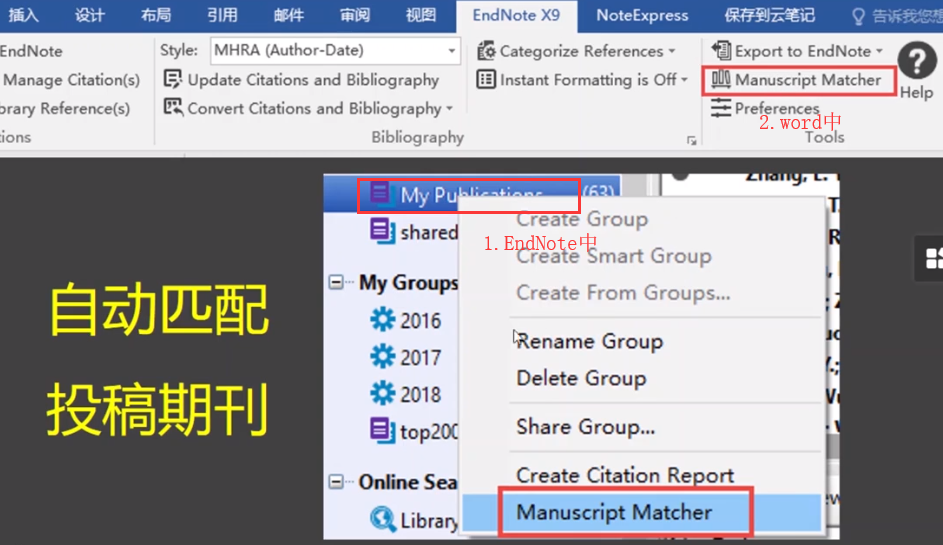Select the 2016 group label
Viewport: 943px width, 545px height.
click(420, 321)
